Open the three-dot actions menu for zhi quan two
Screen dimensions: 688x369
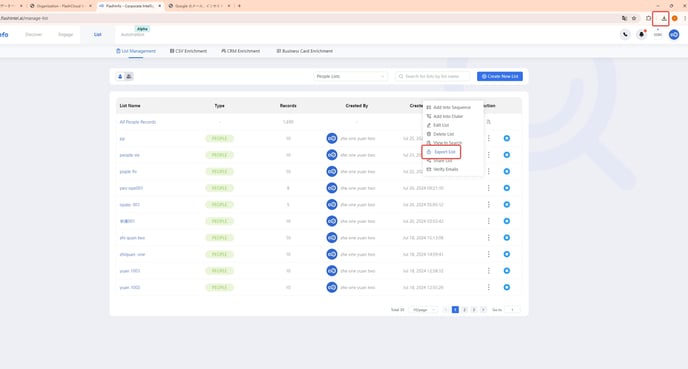(488, 238)
